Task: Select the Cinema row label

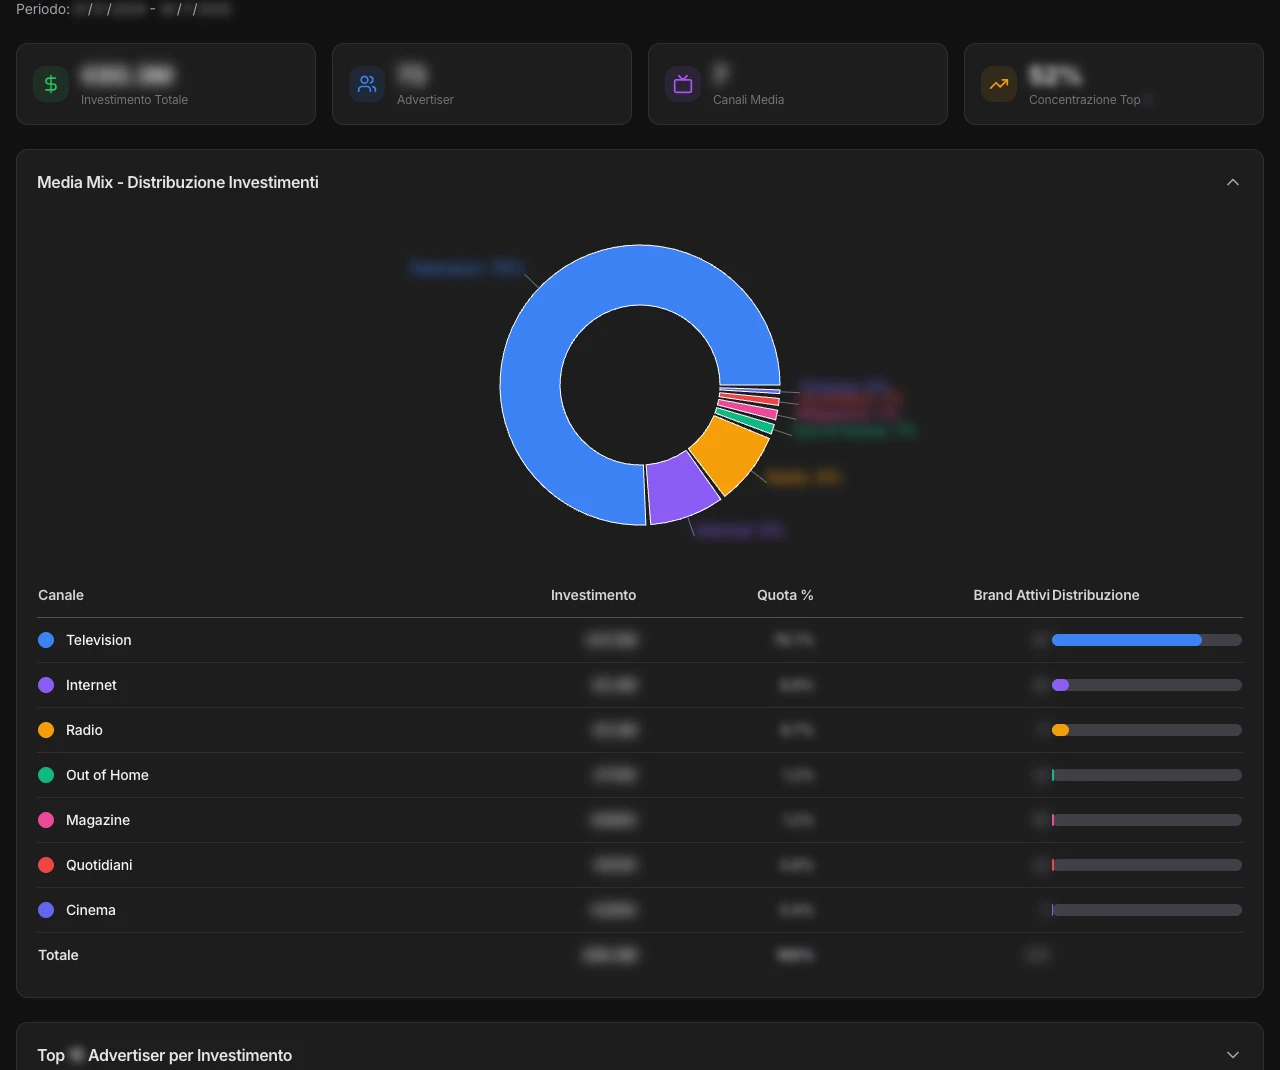Action: tap(91, 910)
